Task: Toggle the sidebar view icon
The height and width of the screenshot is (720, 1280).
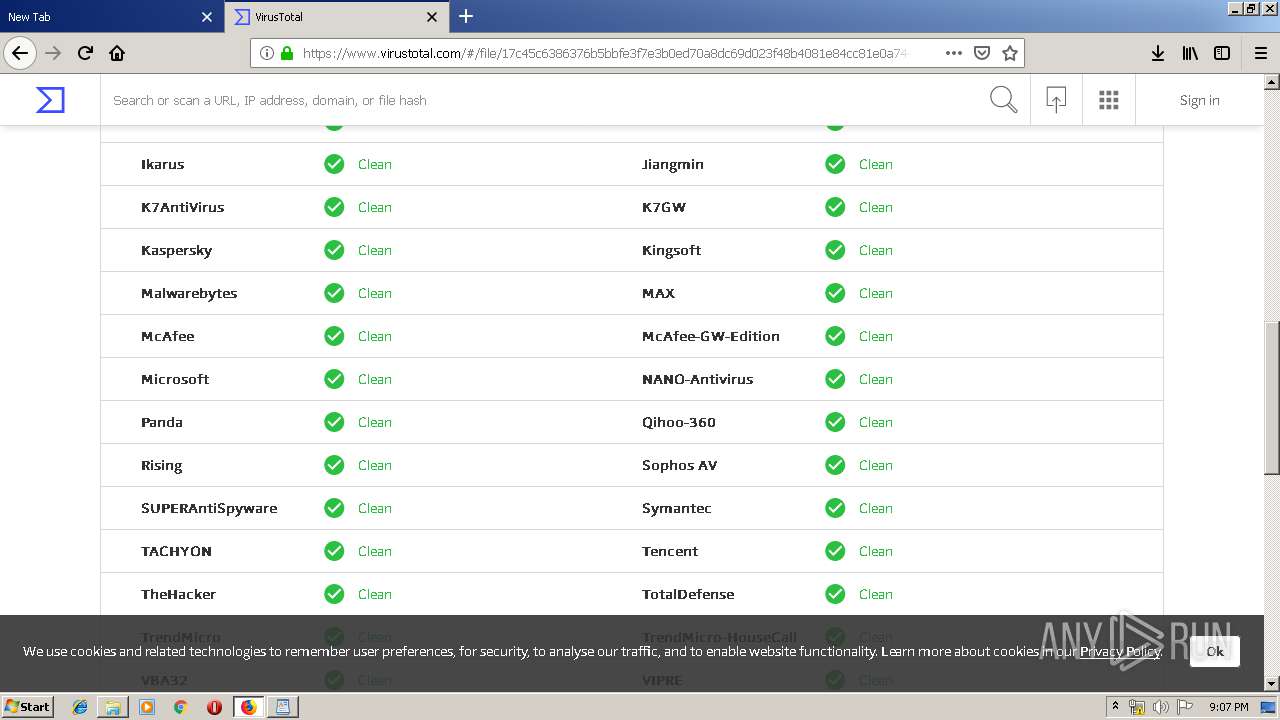Action: 1222,53
